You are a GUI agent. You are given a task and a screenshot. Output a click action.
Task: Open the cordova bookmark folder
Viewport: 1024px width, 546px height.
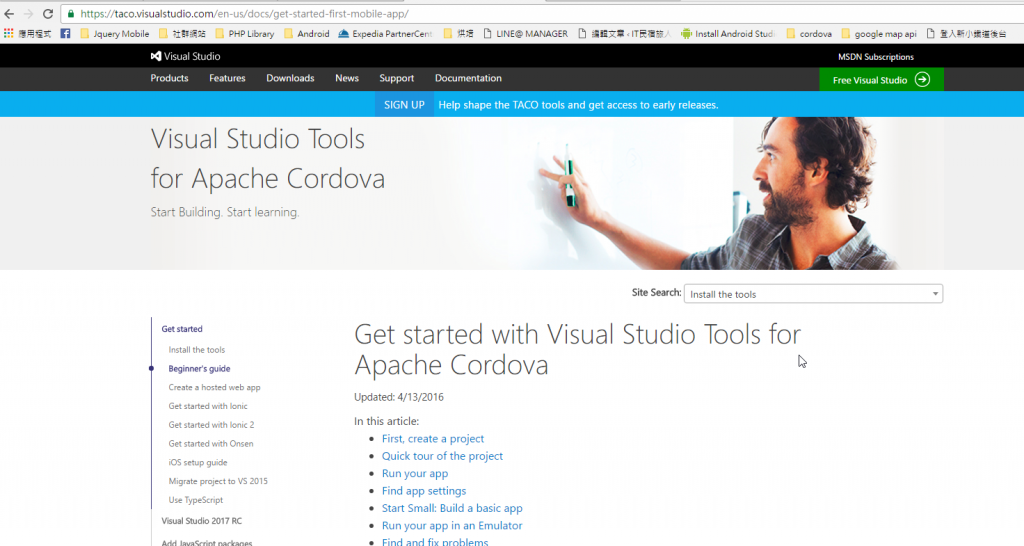(809, 33)
